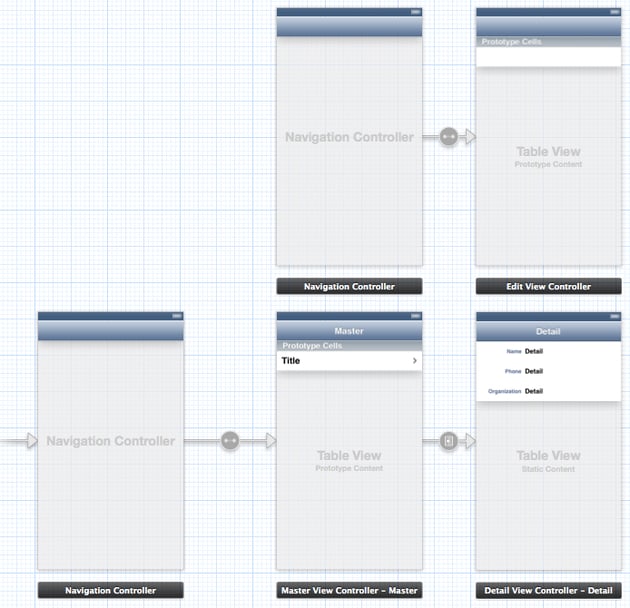
Task: Select the segue icon between Navigation Controller and Master
Action: (230, 440)
